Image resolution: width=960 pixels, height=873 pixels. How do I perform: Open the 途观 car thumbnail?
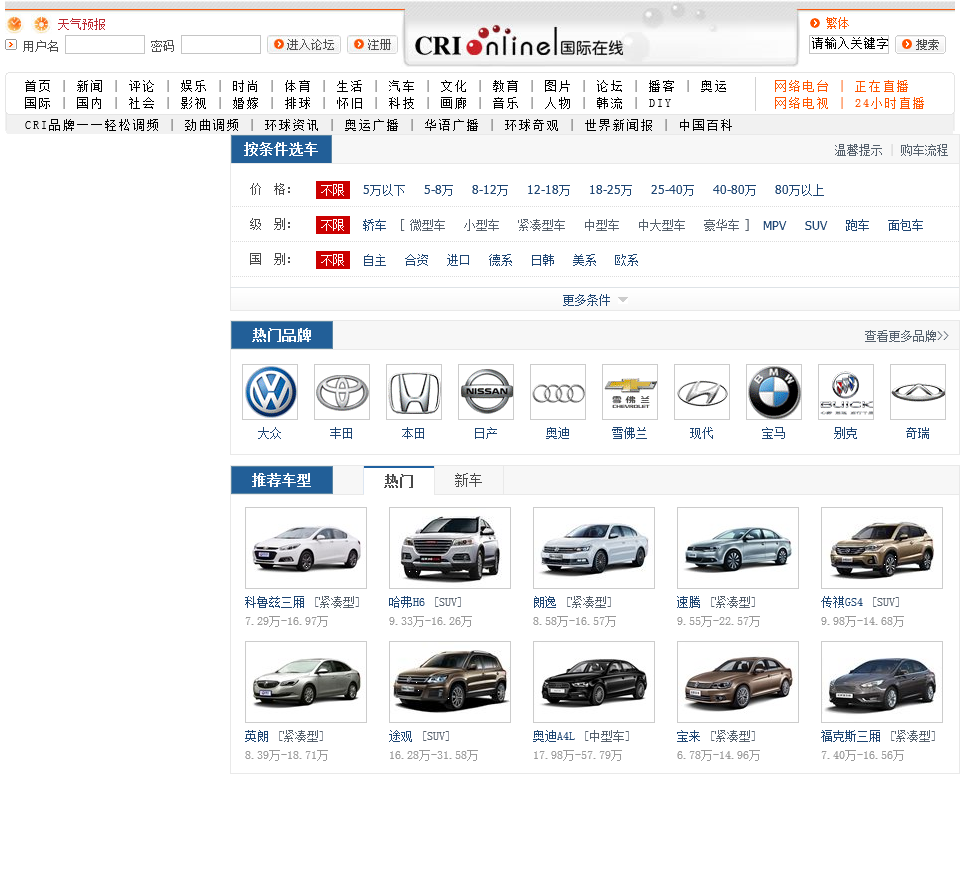(x=449, y=682)
